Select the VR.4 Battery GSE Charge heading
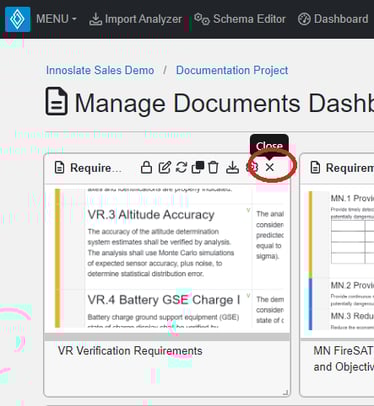374x406 pixels. tap(164, 300)
